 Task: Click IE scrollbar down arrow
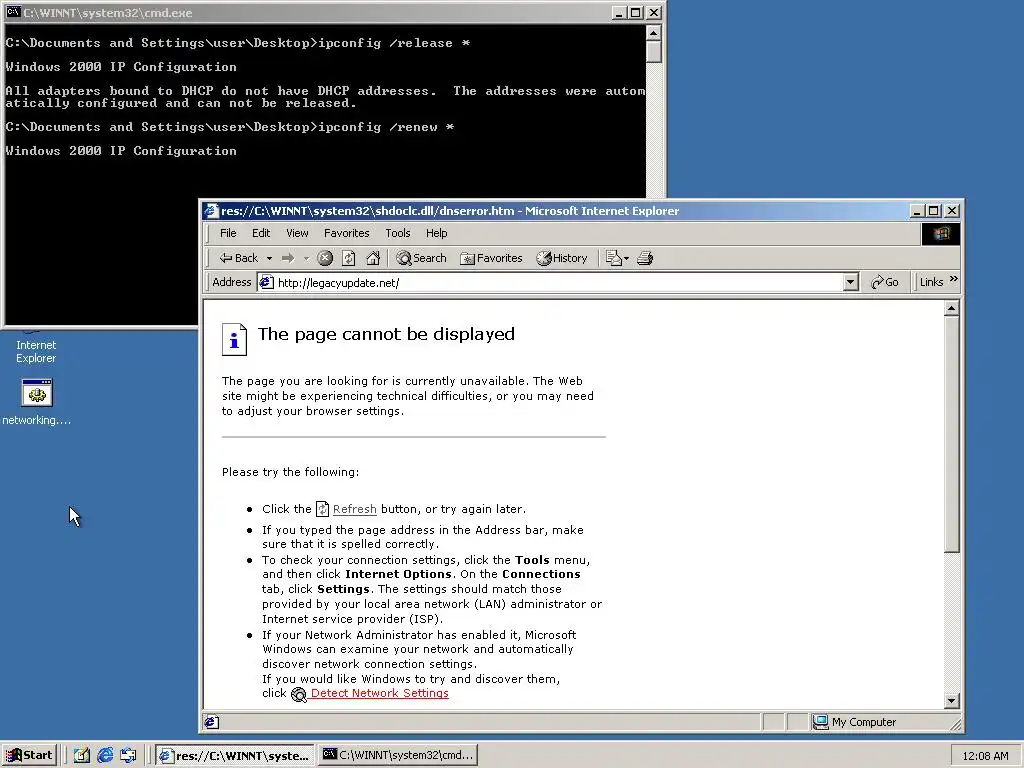point(952,701)
